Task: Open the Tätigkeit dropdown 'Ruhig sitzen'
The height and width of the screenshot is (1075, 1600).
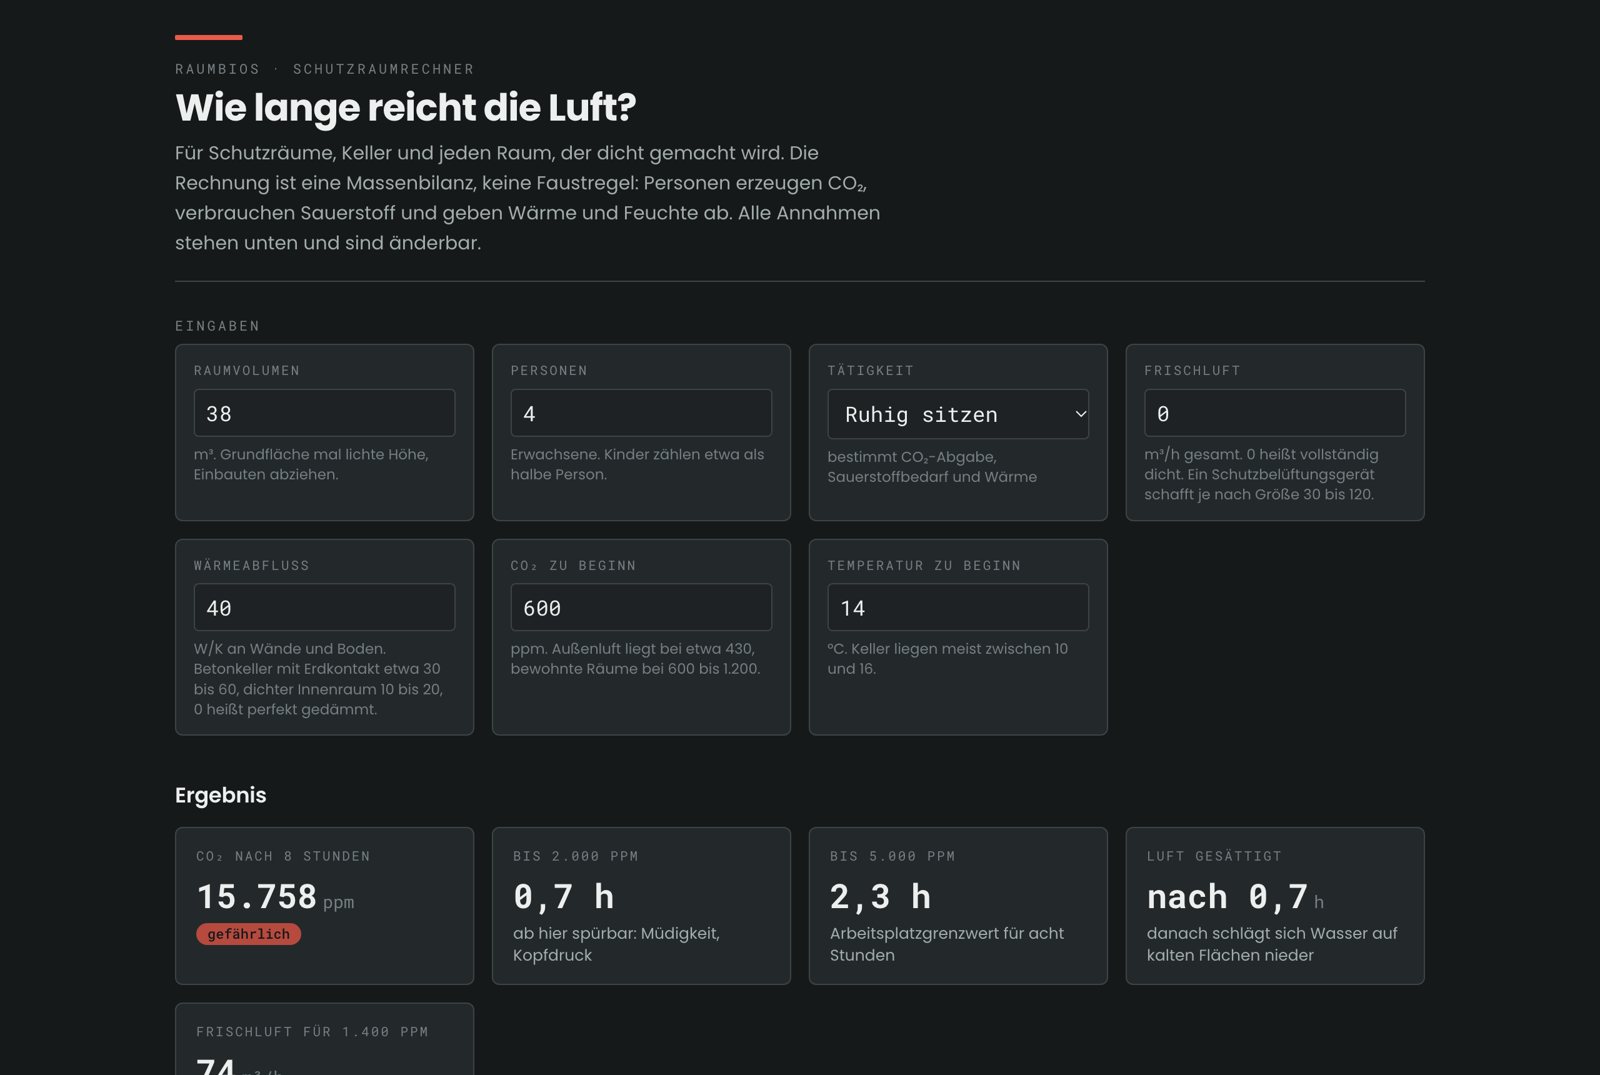Action: click(958, 414)
